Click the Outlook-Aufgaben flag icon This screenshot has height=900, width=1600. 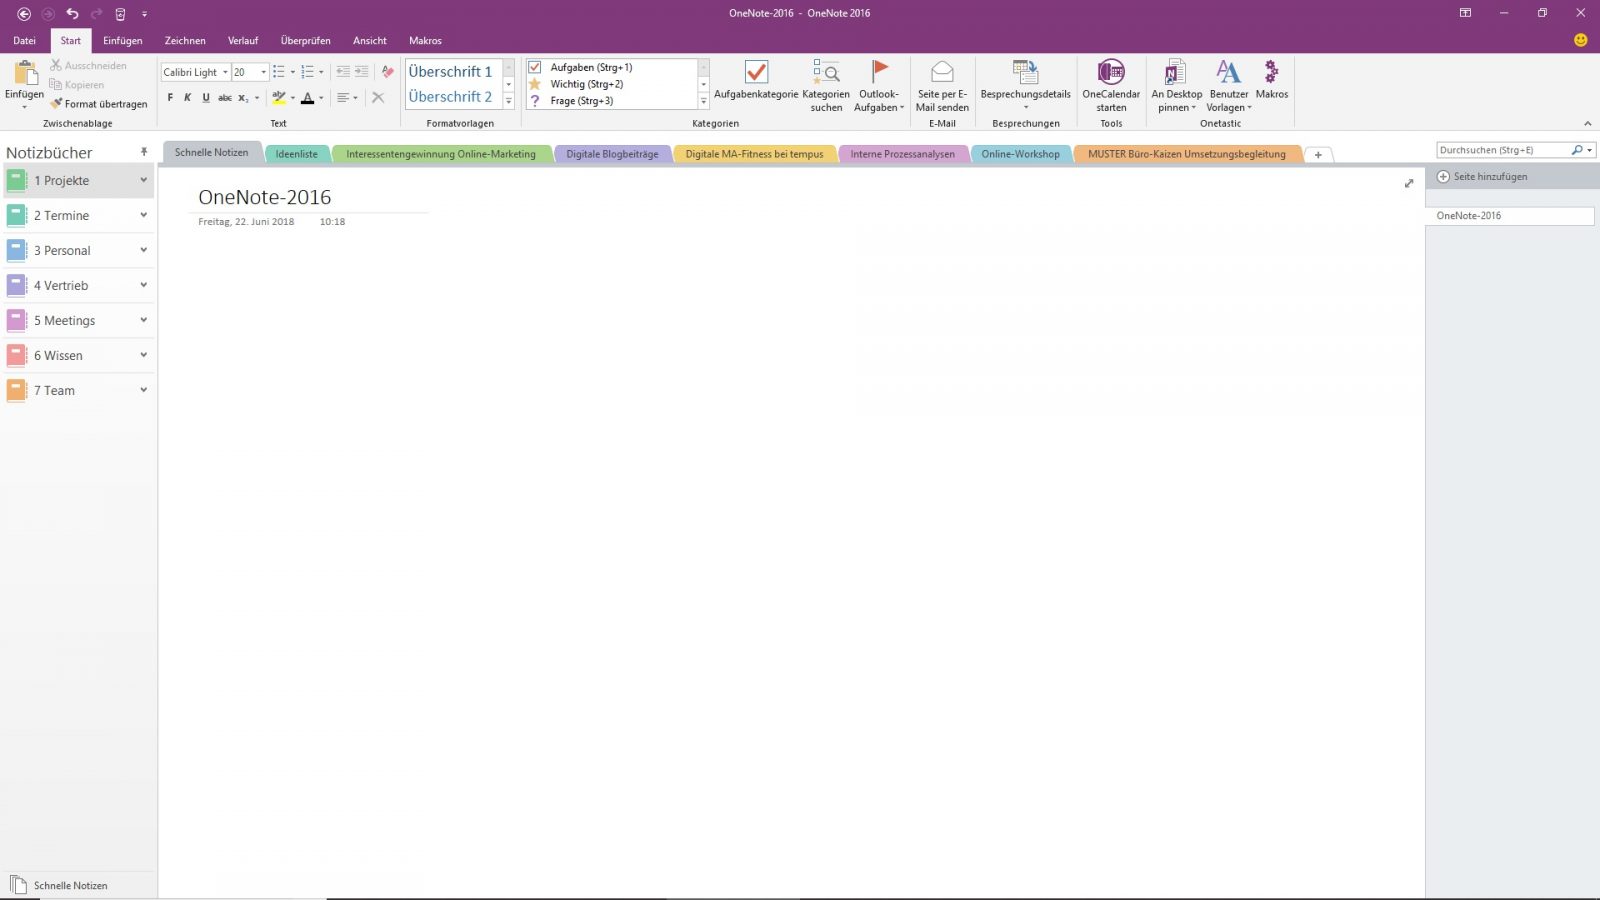click(879, 72)
